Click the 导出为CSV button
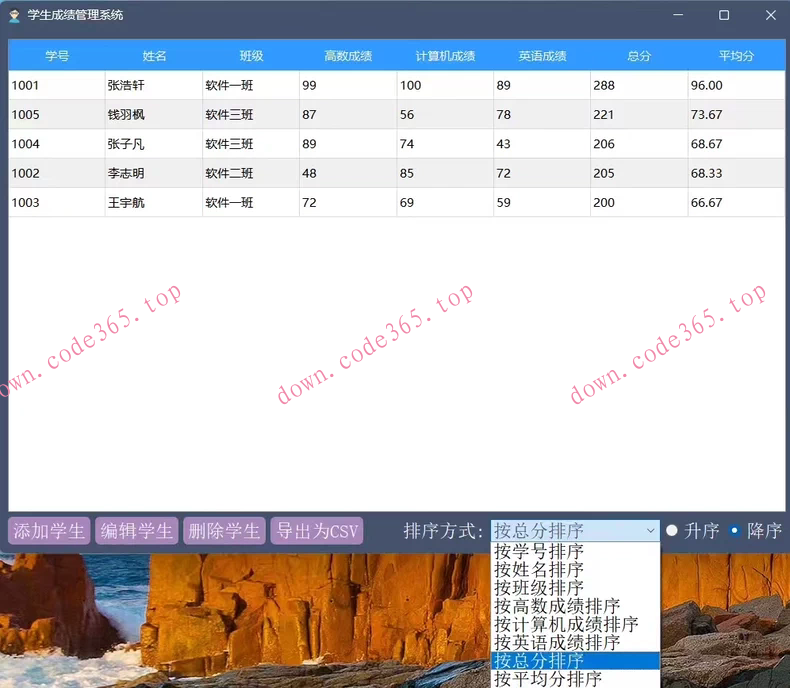The height and width of the screenshot is (688, 790). coord(317,531)
